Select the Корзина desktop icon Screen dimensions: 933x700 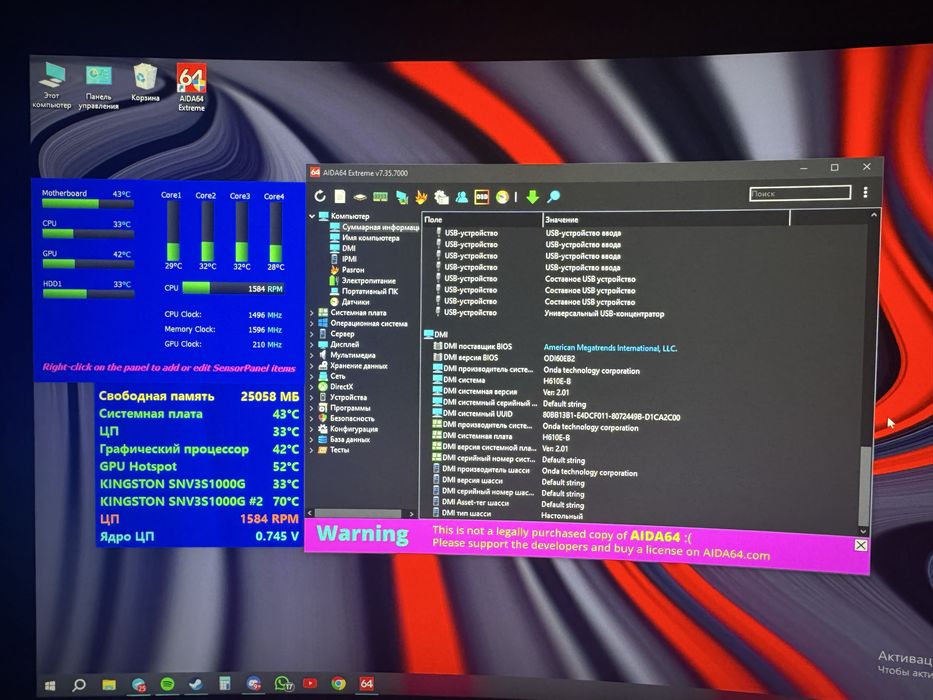pyautogui.click(x=145, y=82)
